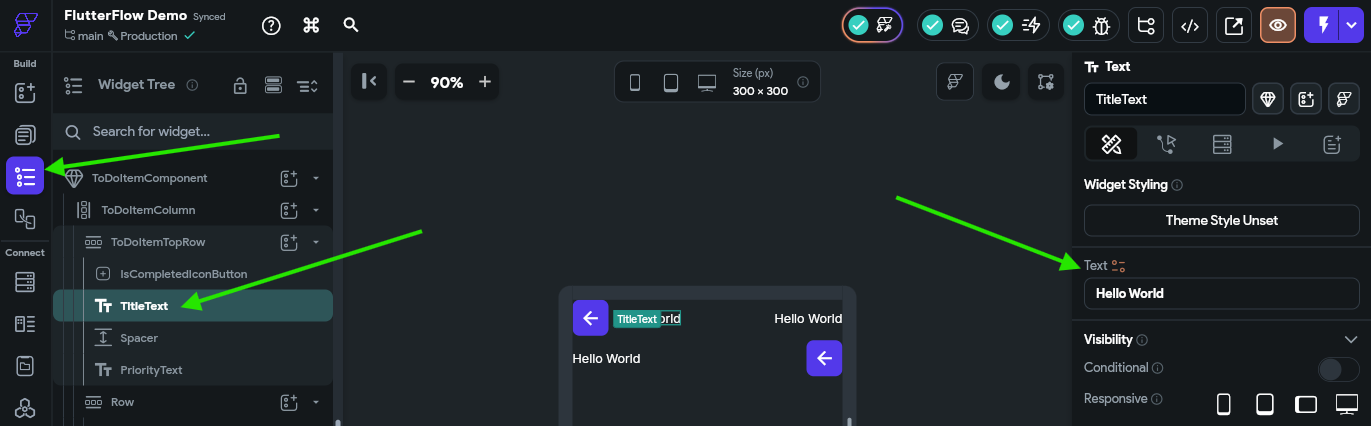Select tablet canvas device size
This screenshot has height=426, width=1371.
click(670, 82)
